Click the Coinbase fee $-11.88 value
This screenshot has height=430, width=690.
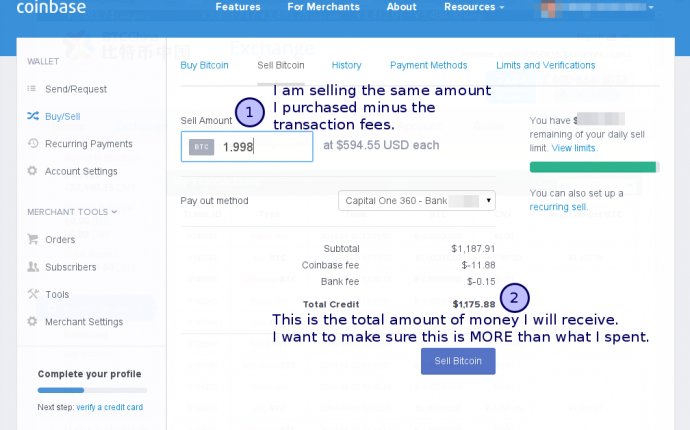478,265
